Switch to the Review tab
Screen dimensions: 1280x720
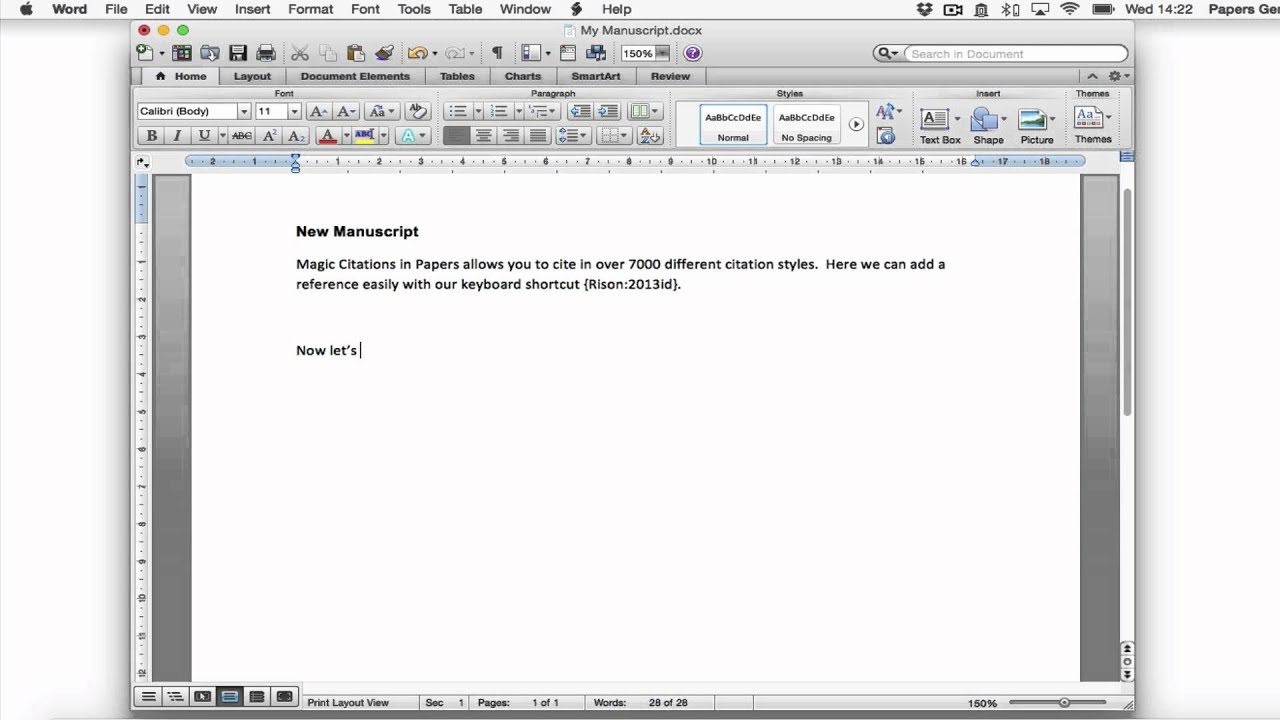click(670, 76)
